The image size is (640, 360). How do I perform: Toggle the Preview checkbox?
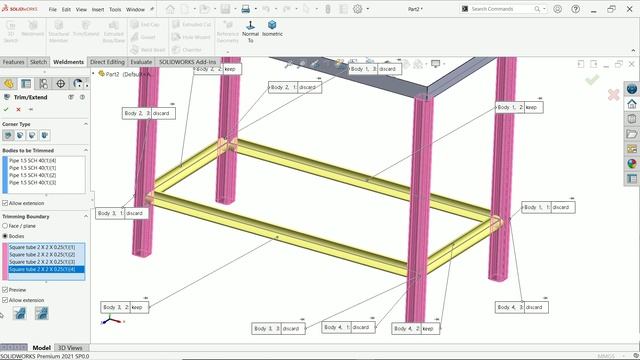pos(5,290)
